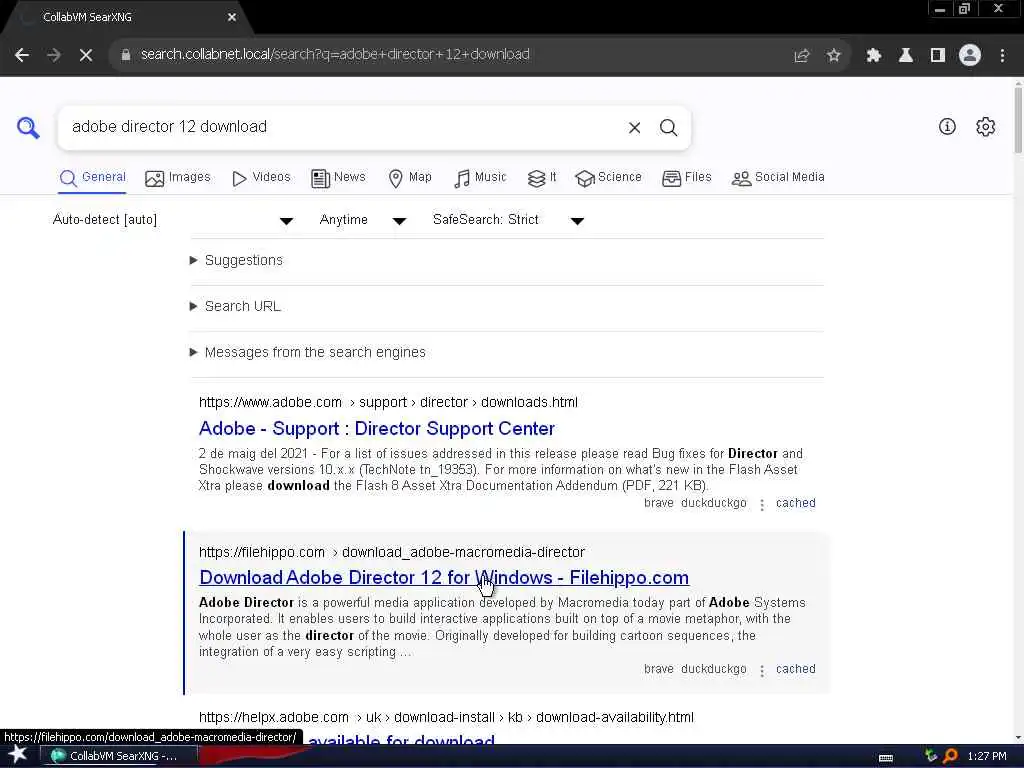The height and width of the screenshot is (768, 1024).
Task: Click the www.adobe.com result URL
Action: (x=388, y=402)
